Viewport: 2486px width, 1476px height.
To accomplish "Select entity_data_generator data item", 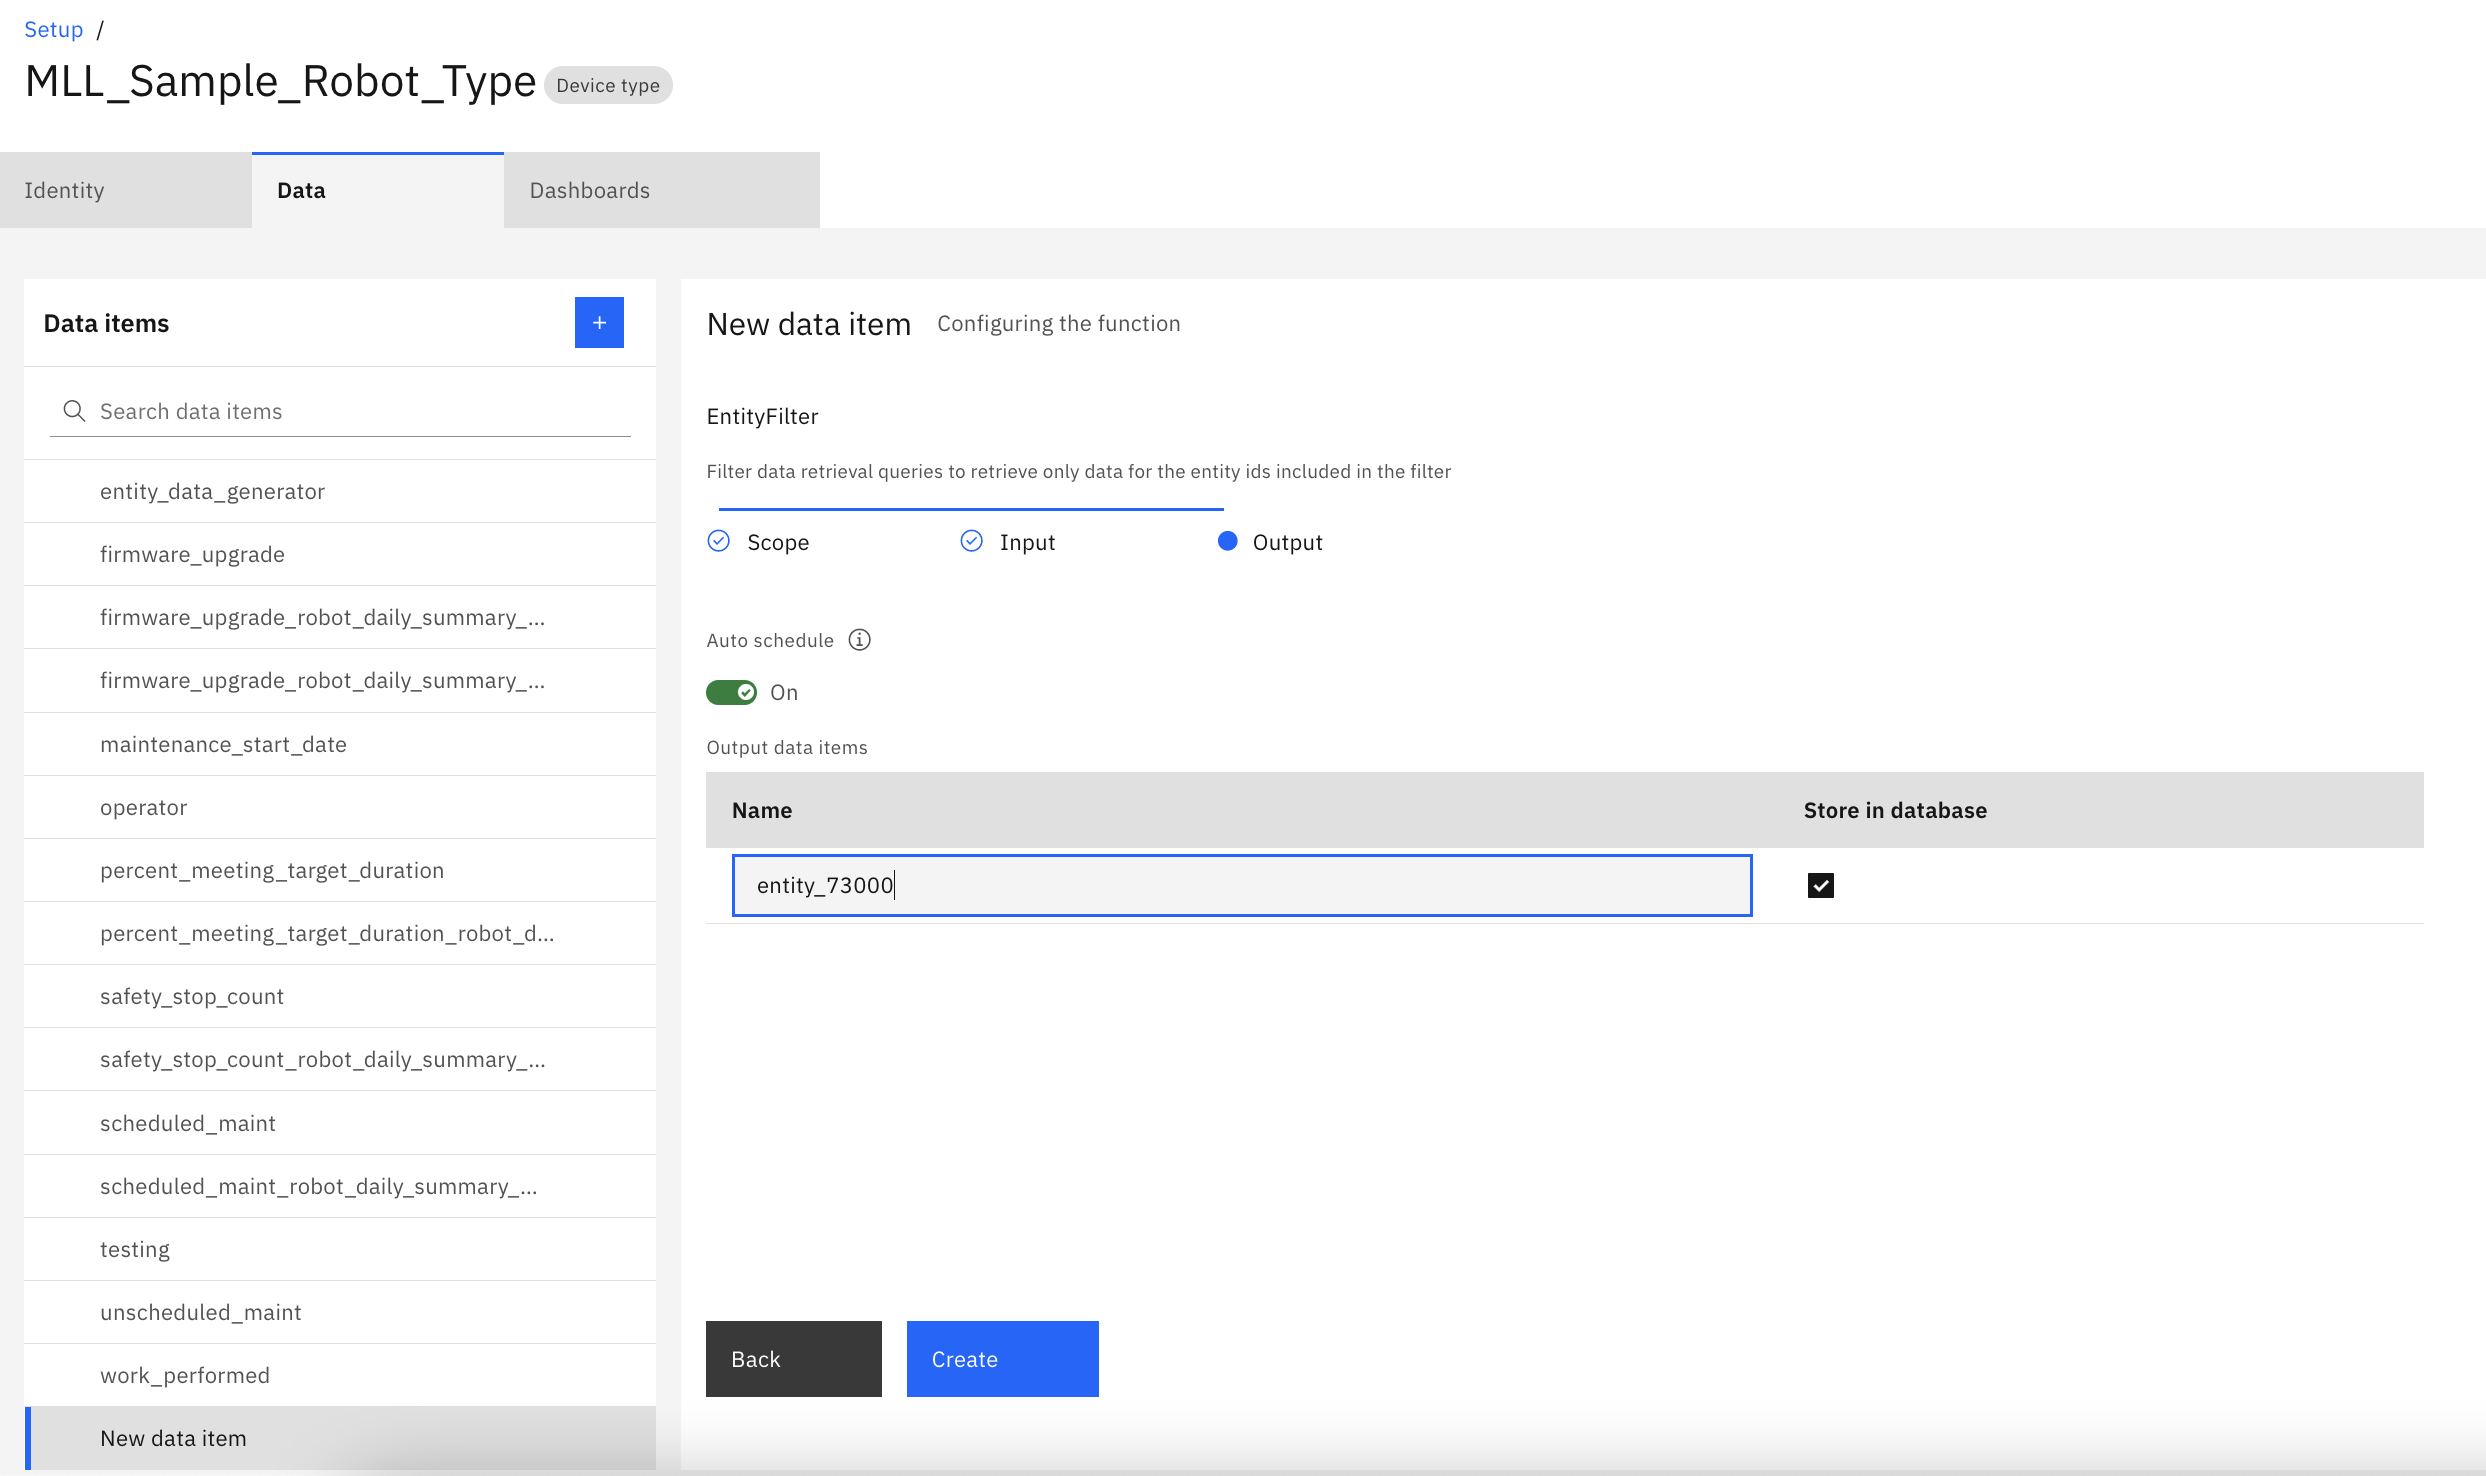I will 340,491.
